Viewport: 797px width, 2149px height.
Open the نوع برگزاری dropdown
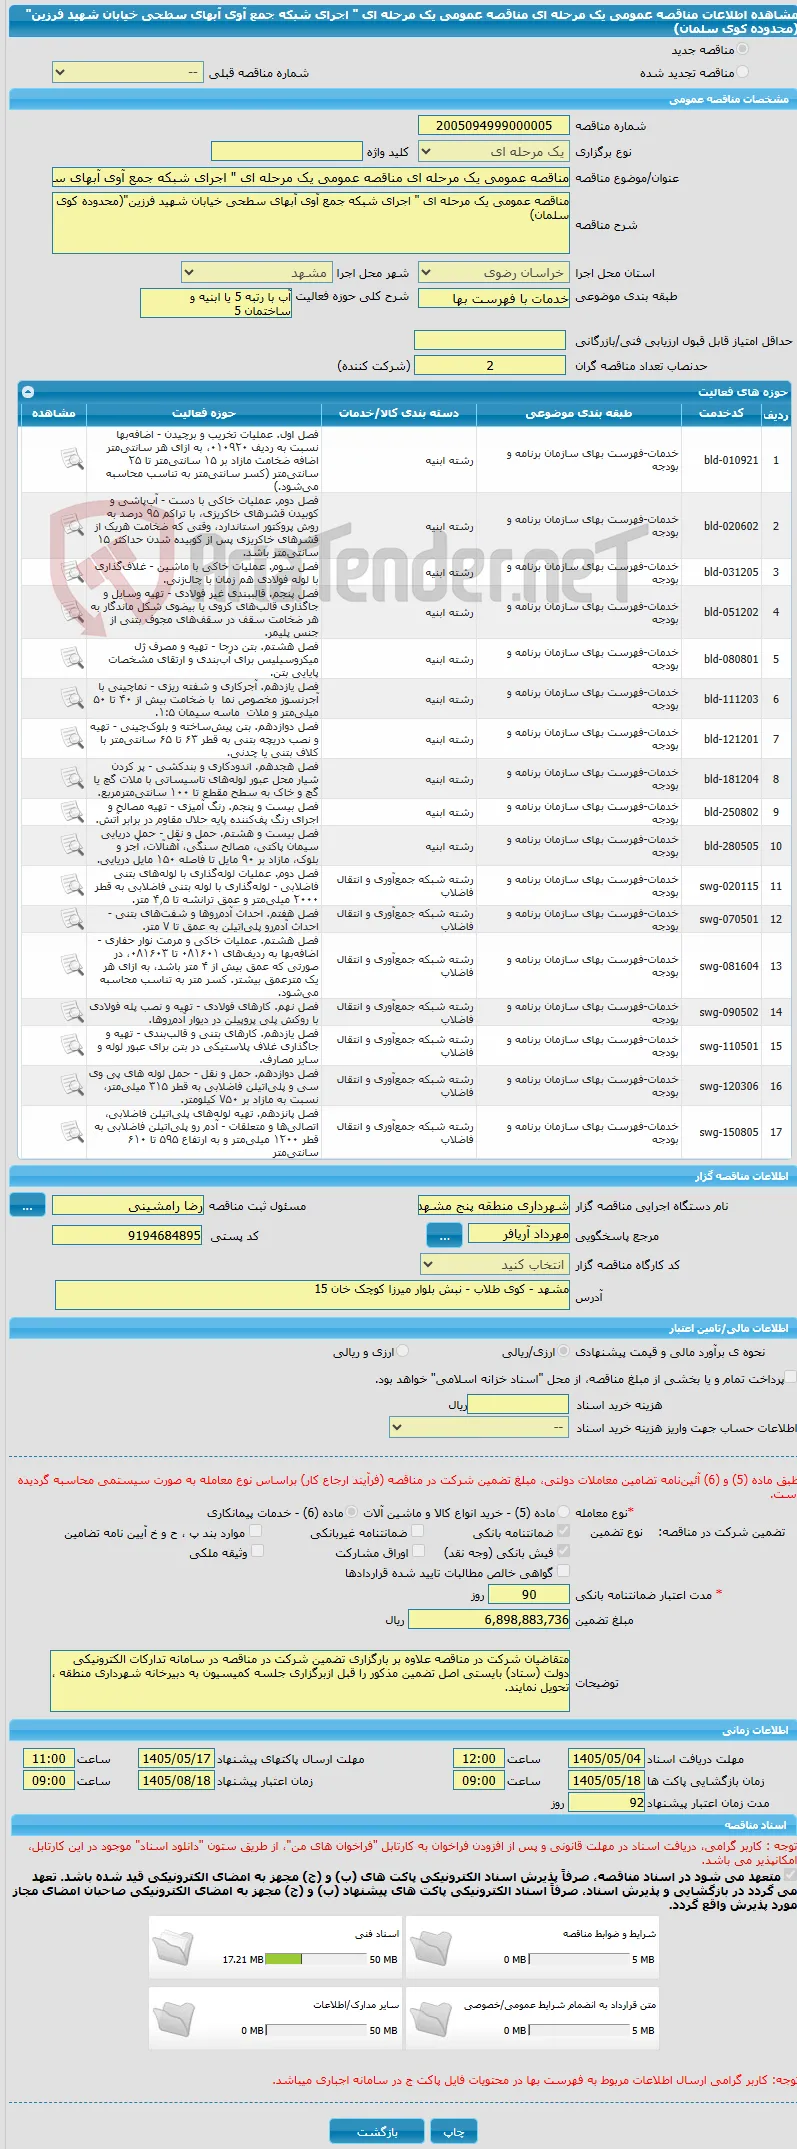click(494, 152)
